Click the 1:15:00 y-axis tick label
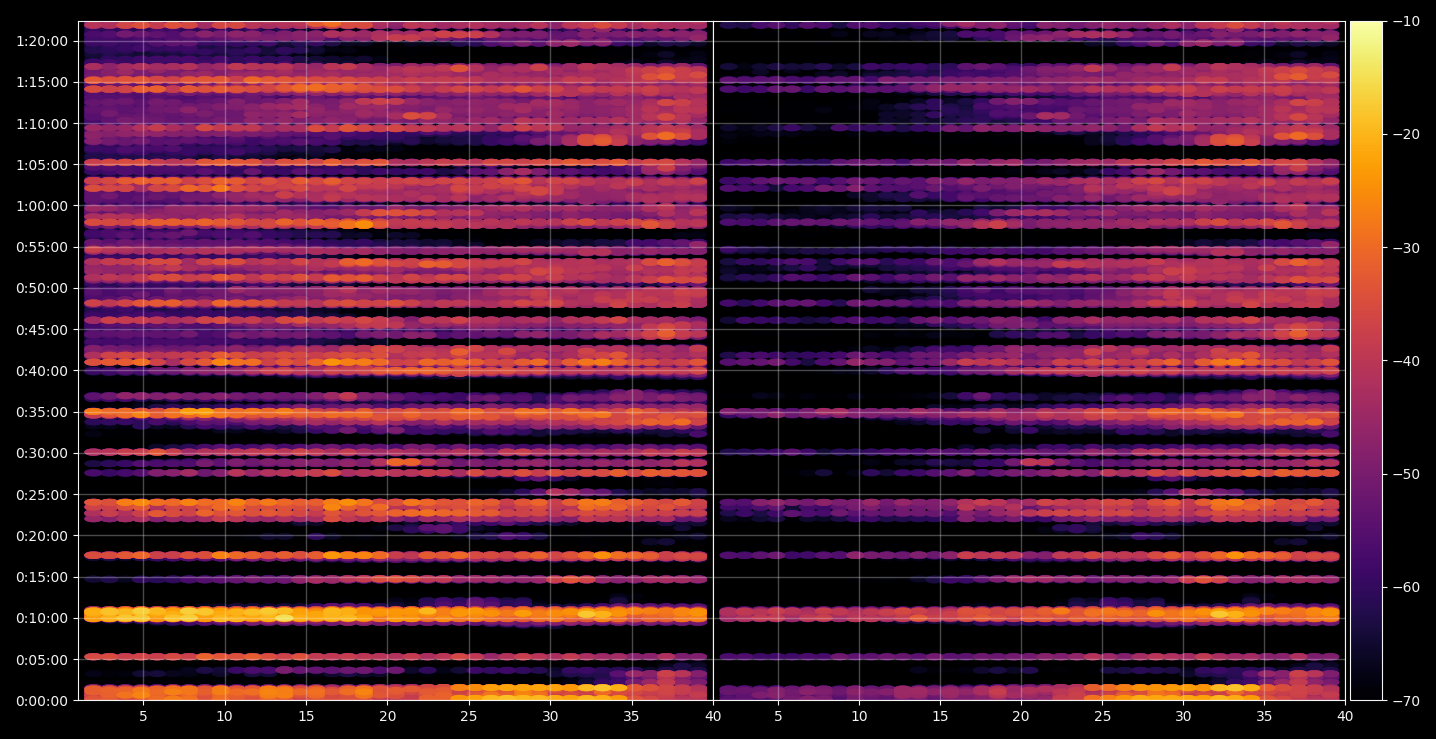The width and height of the screenshot is (1436, 739). tap(42, 82)
